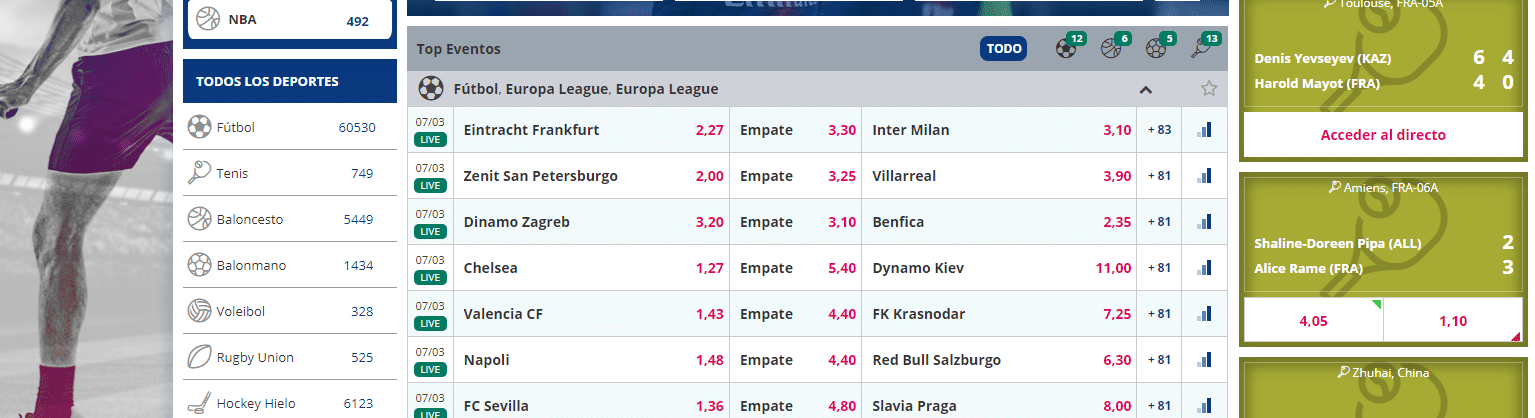Click the Rugby Union ball icon

click(x=199, y=357)
